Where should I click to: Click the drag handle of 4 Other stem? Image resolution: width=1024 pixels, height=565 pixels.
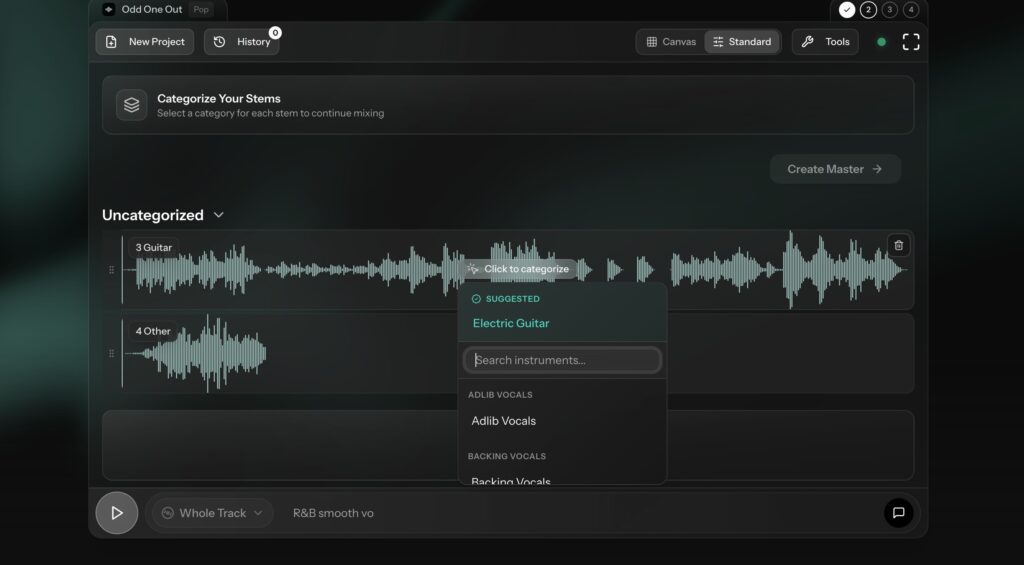(111, 353)
